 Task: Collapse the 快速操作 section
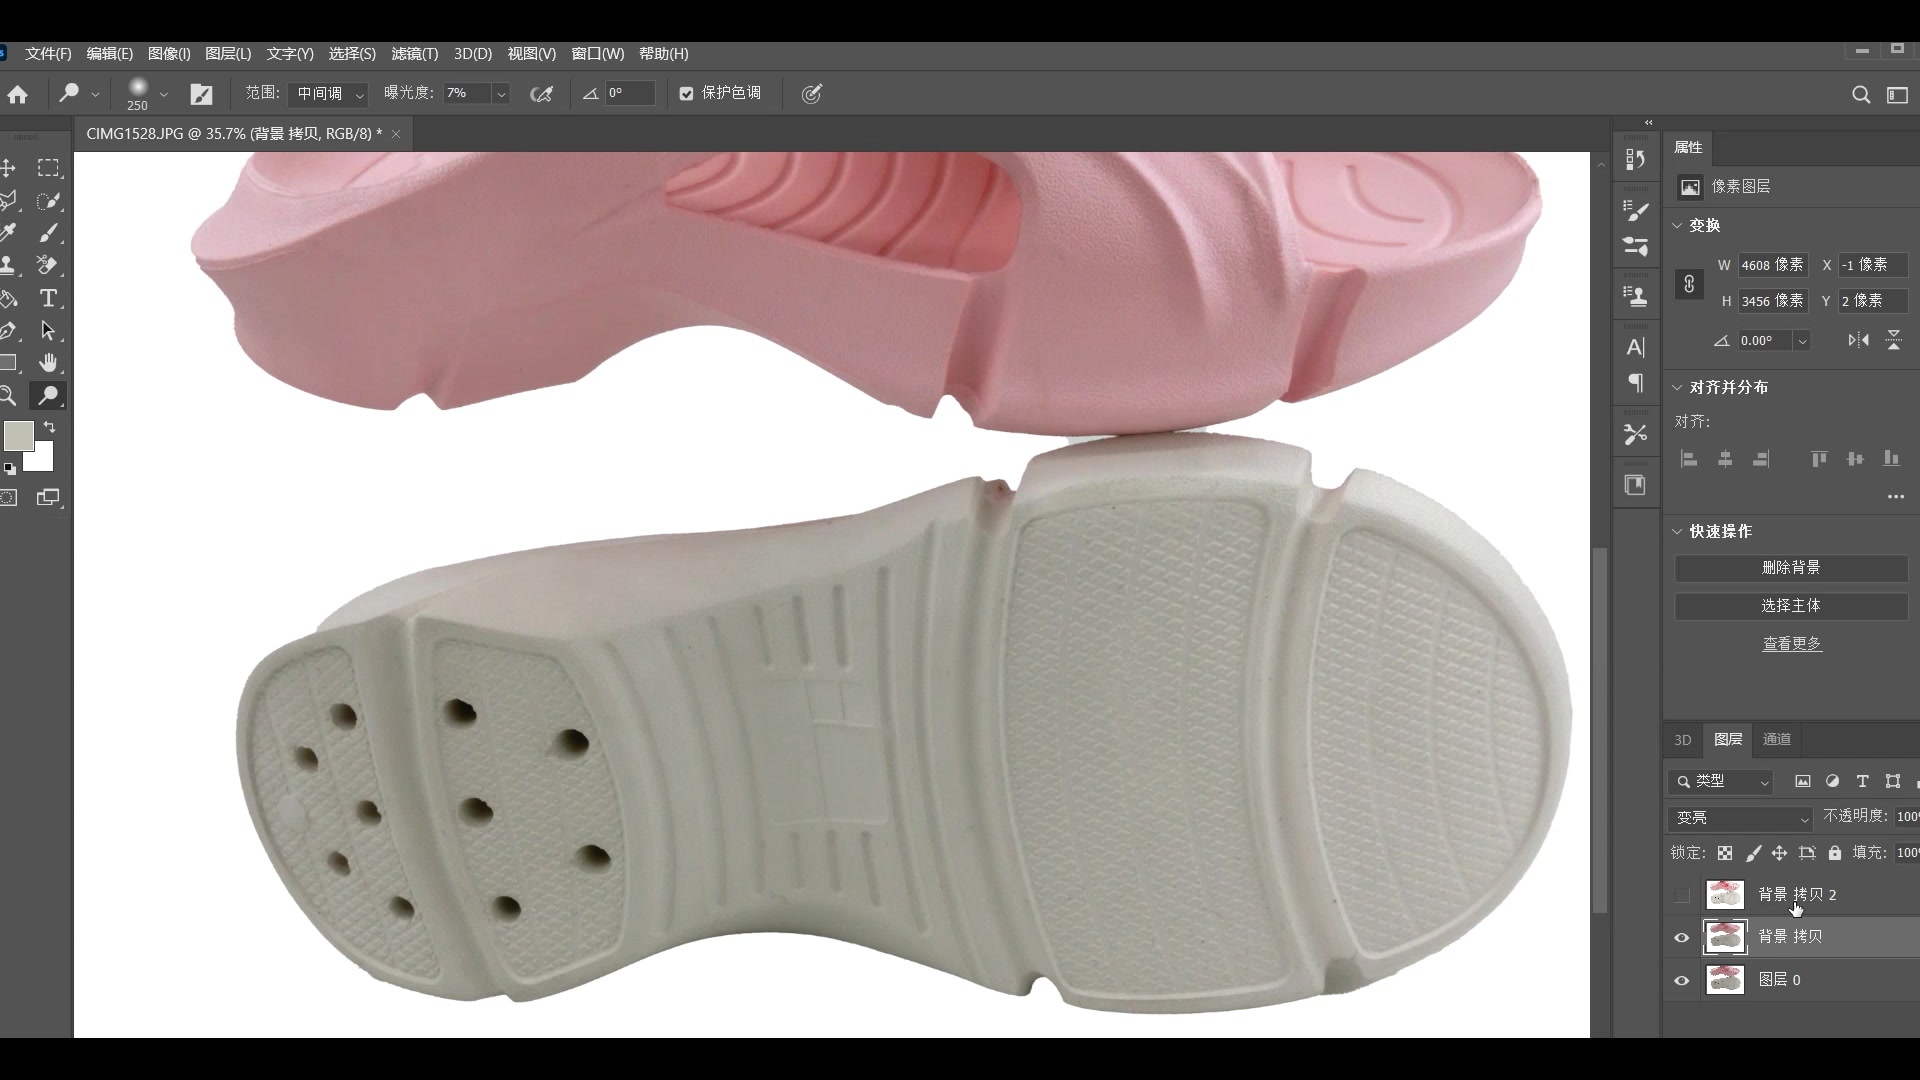click(x=1678, y=531)
